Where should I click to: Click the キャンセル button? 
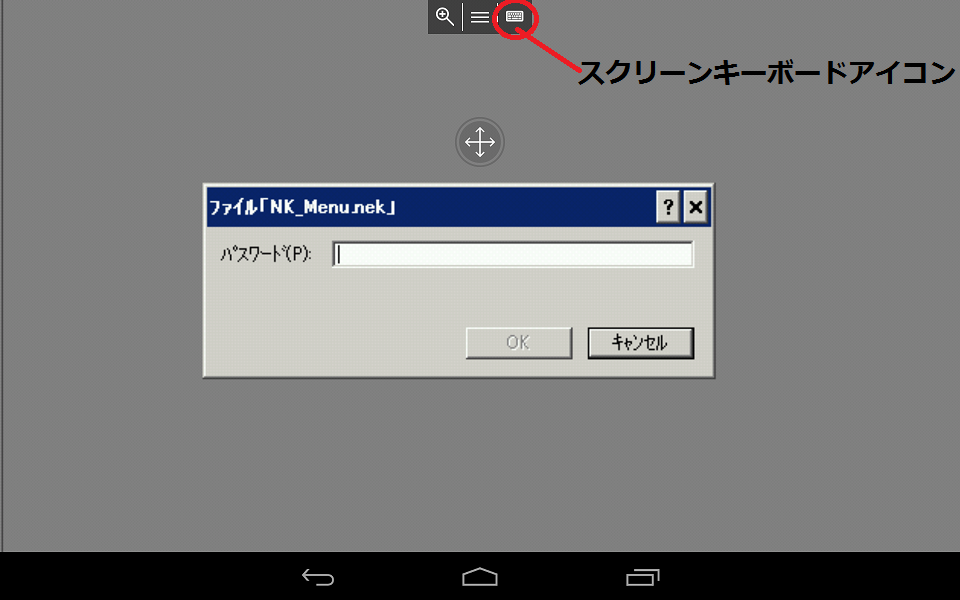tap(640, 342)
